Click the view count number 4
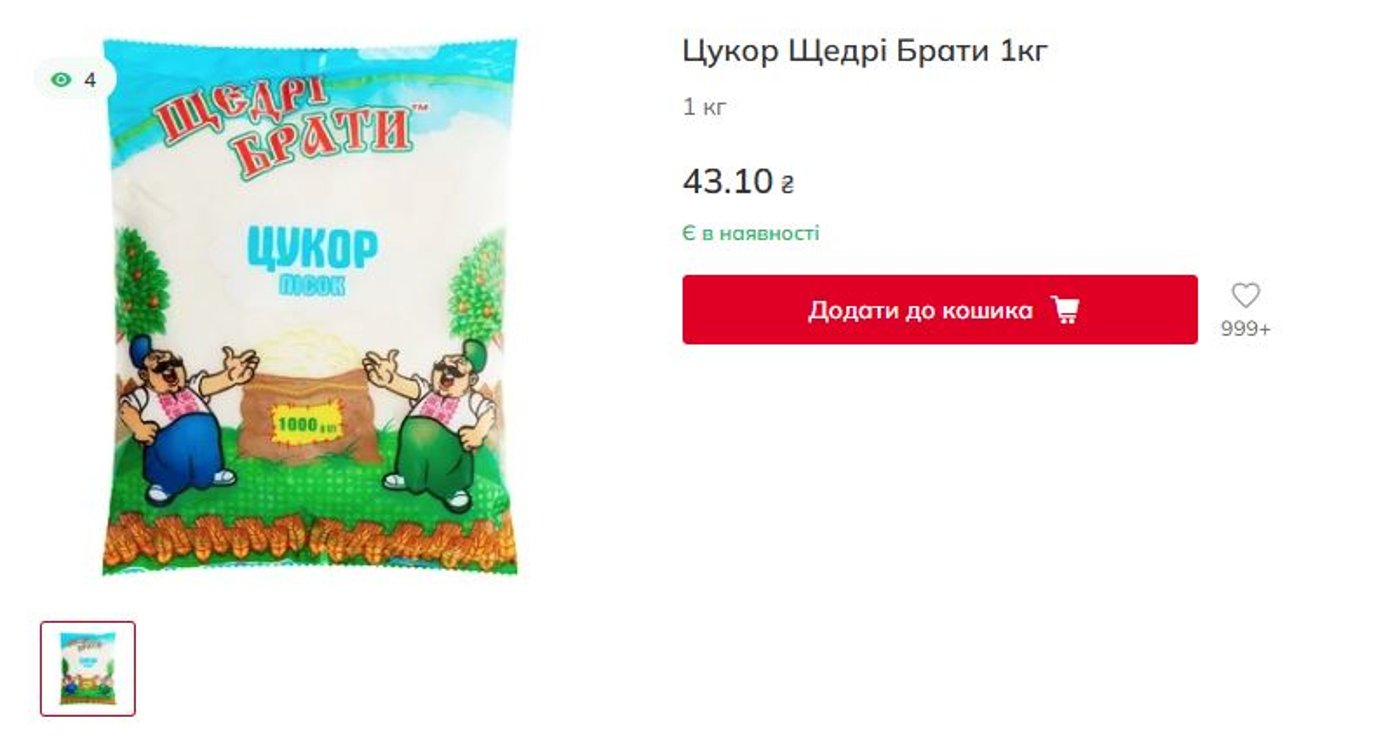Image resolution: width=1400 pixels, height=748 pixels. (x=90, y=80)
